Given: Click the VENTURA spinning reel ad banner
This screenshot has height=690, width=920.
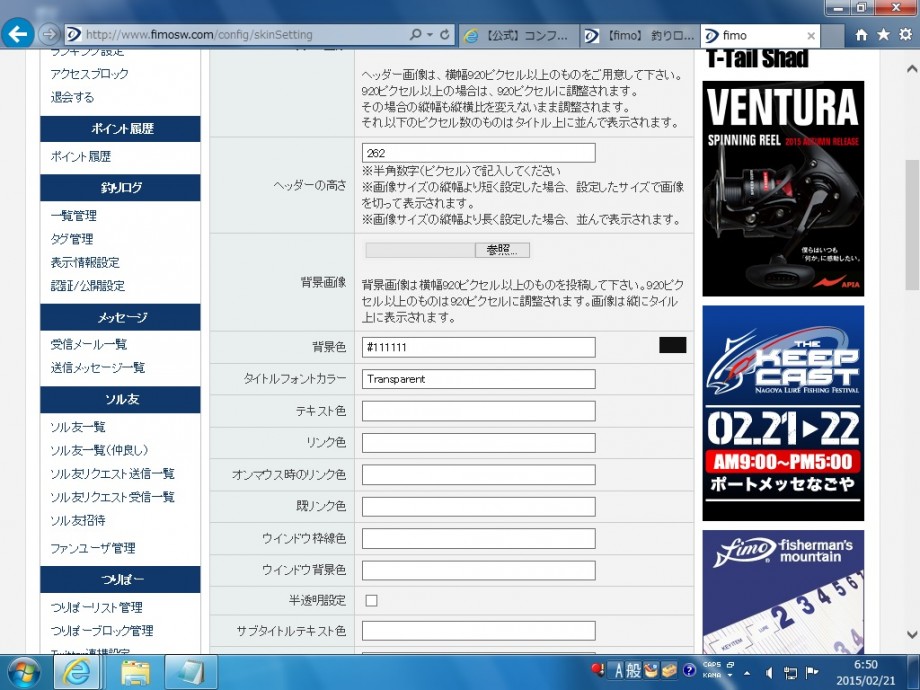Looking at the screenshot, I should pos(782,188).
